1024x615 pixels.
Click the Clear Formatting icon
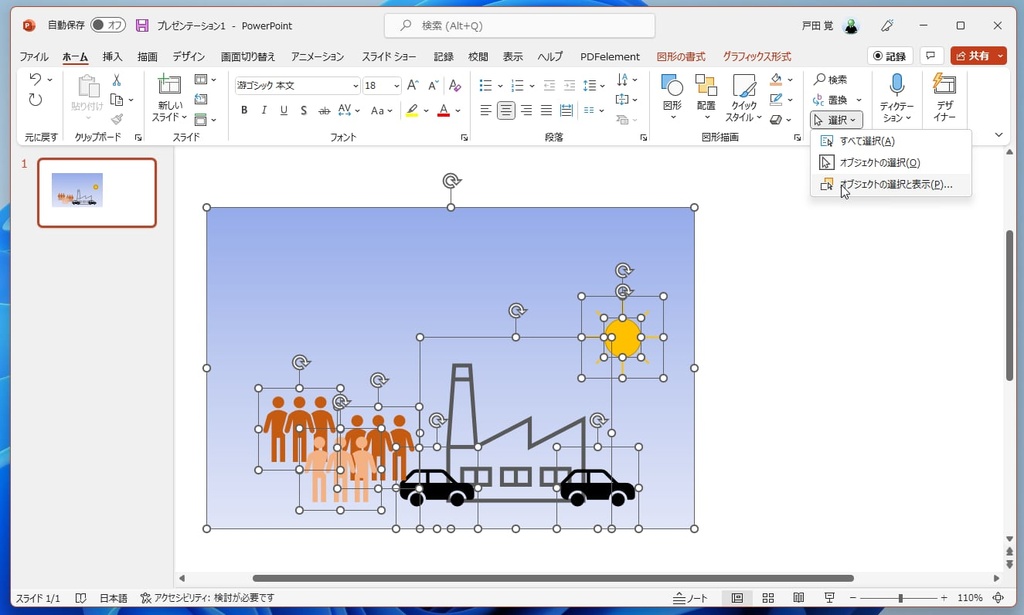(455, 85)
